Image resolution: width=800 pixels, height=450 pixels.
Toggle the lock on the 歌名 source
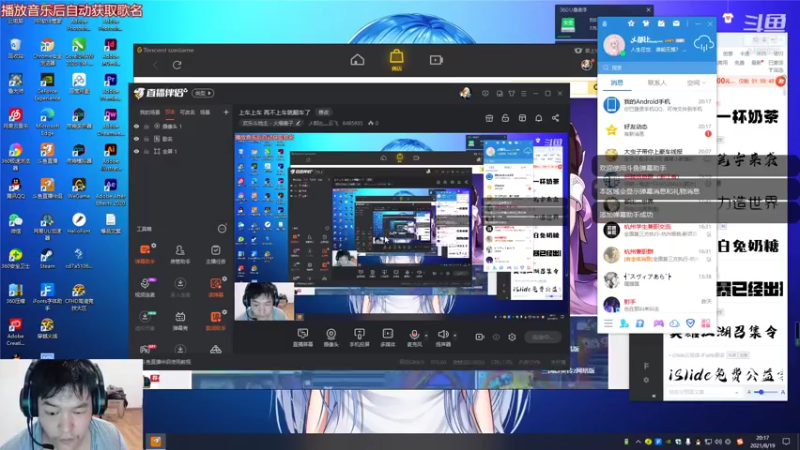146,139
